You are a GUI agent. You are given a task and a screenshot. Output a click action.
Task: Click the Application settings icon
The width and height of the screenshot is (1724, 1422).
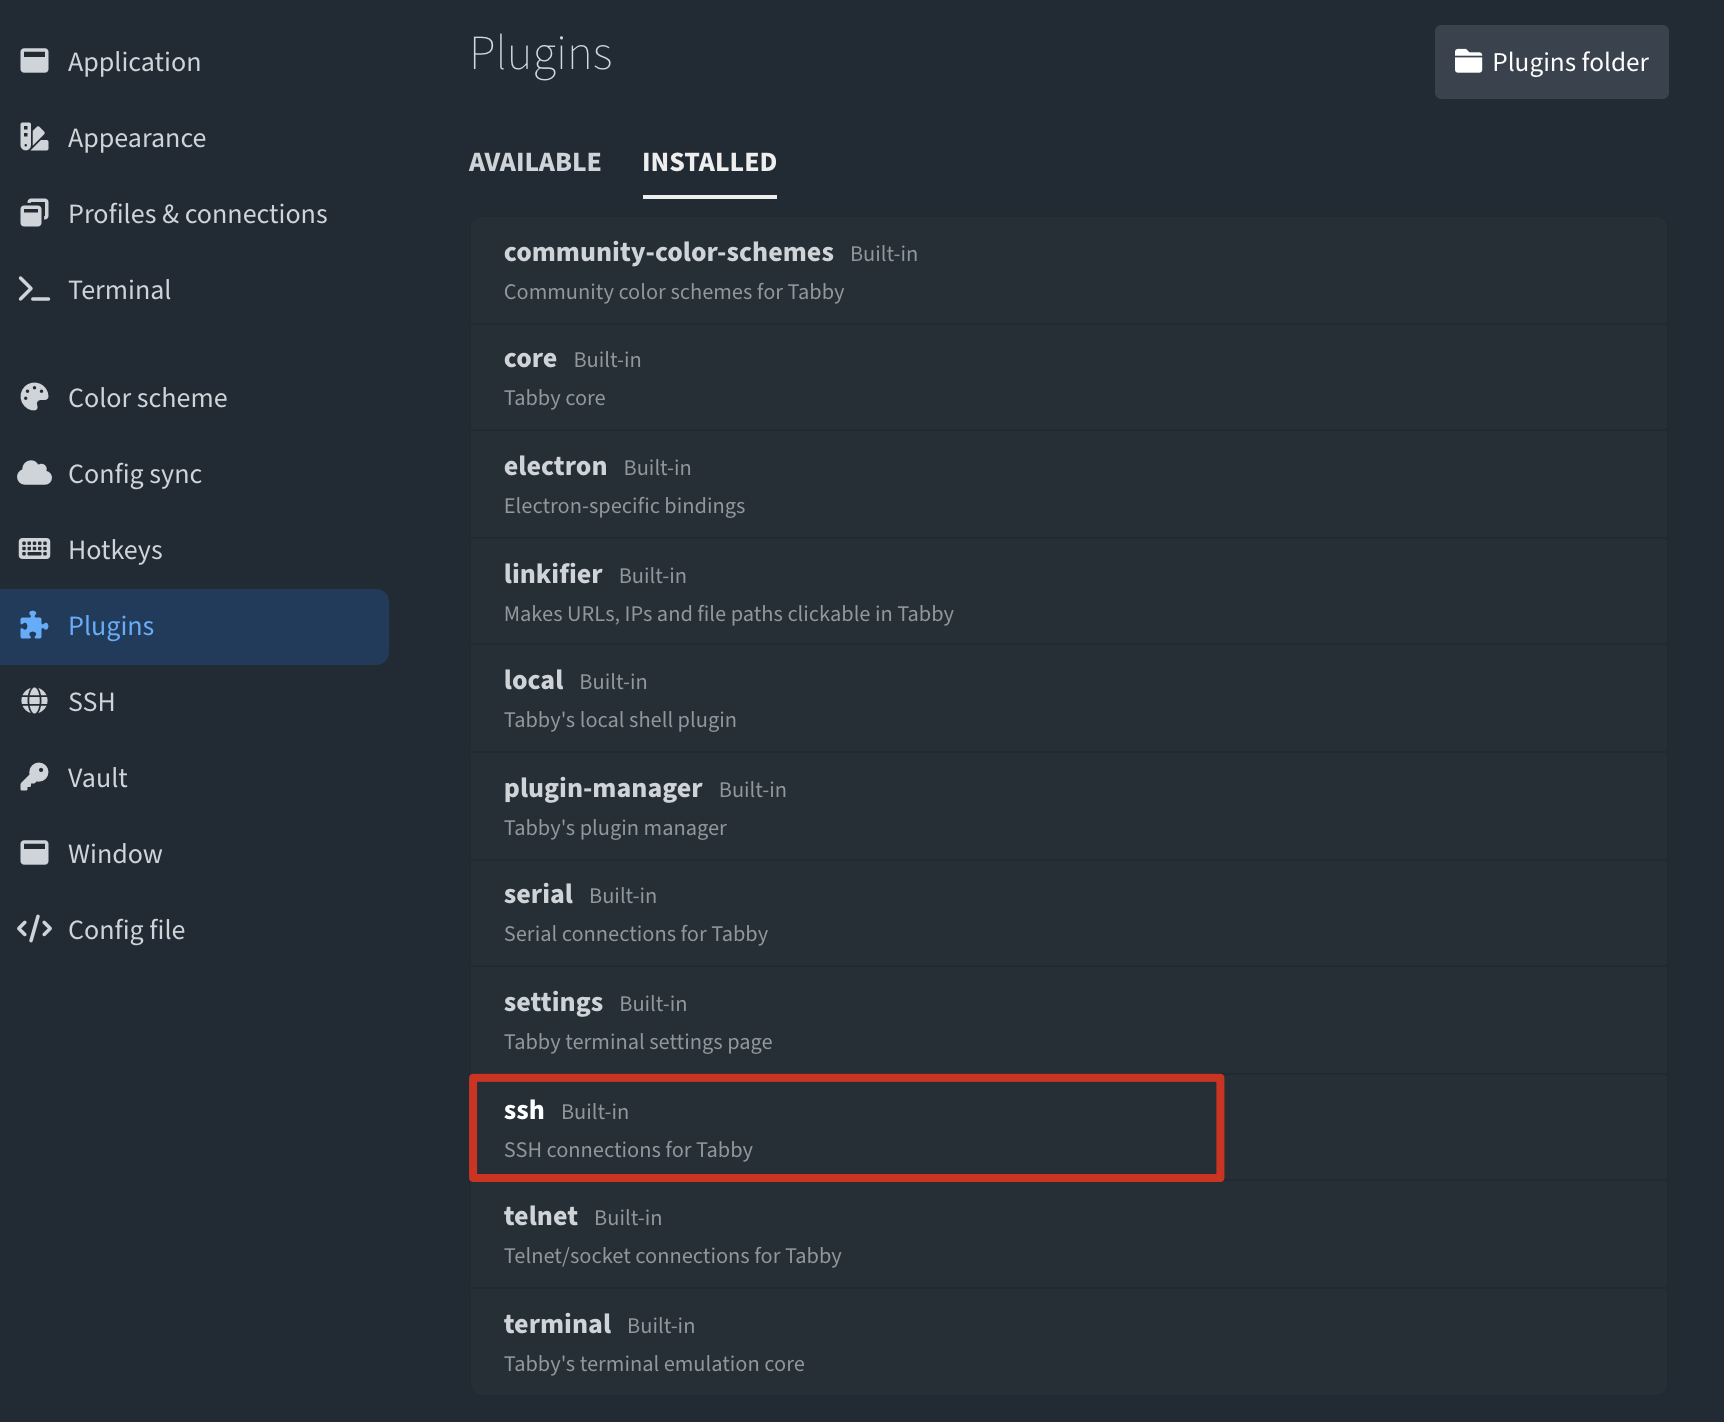pos(34,61)
